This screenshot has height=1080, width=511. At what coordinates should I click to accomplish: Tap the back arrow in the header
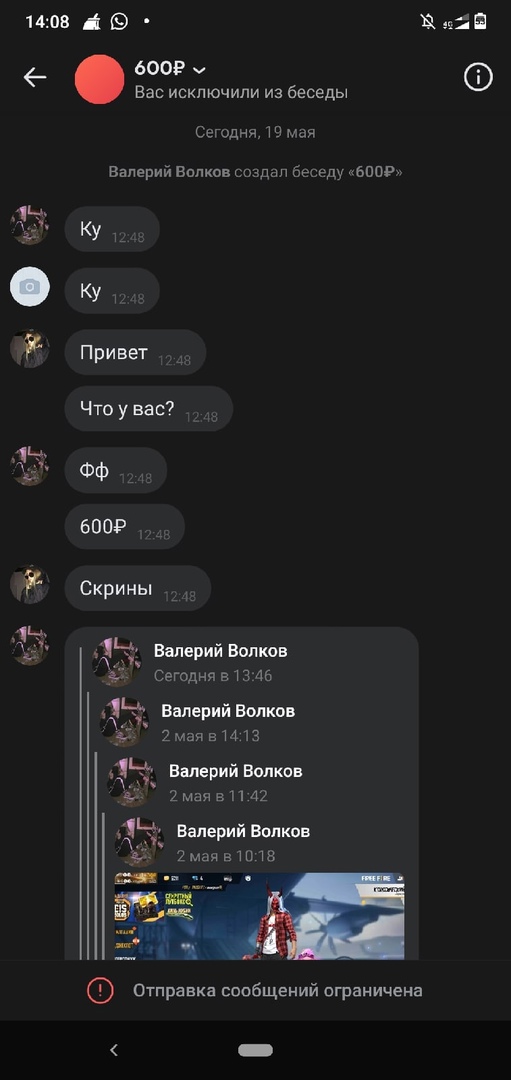pos(35,78)
